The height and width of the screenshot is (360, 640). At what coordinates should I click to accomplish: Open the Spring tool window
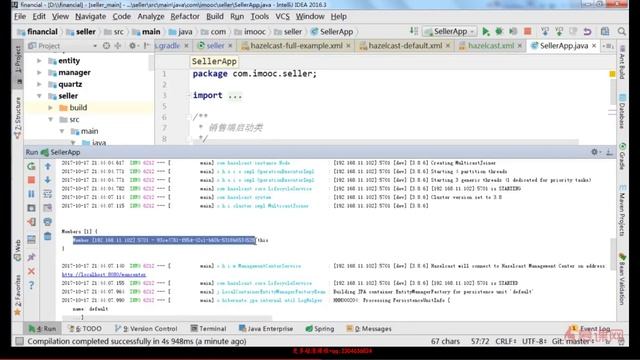(320, 329)
